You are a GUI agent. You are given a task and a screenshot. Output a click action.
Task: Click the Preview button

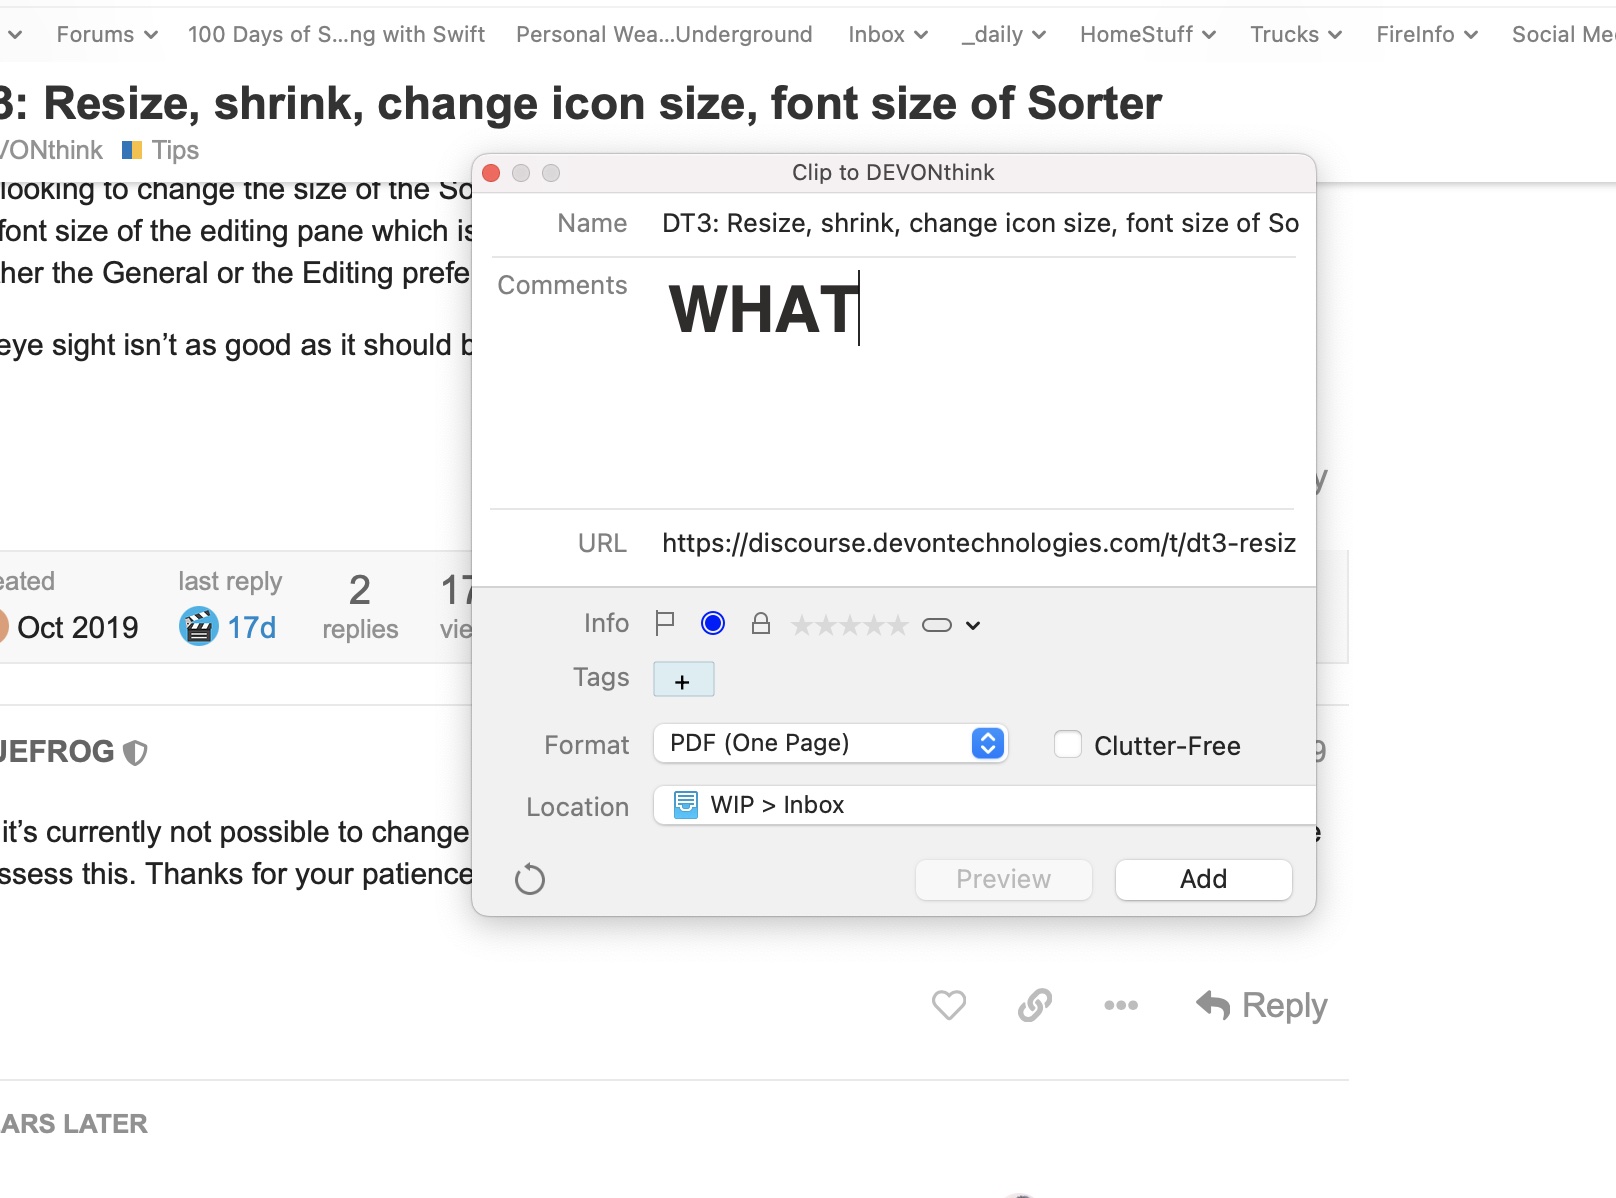click(x=1003, y=879)
